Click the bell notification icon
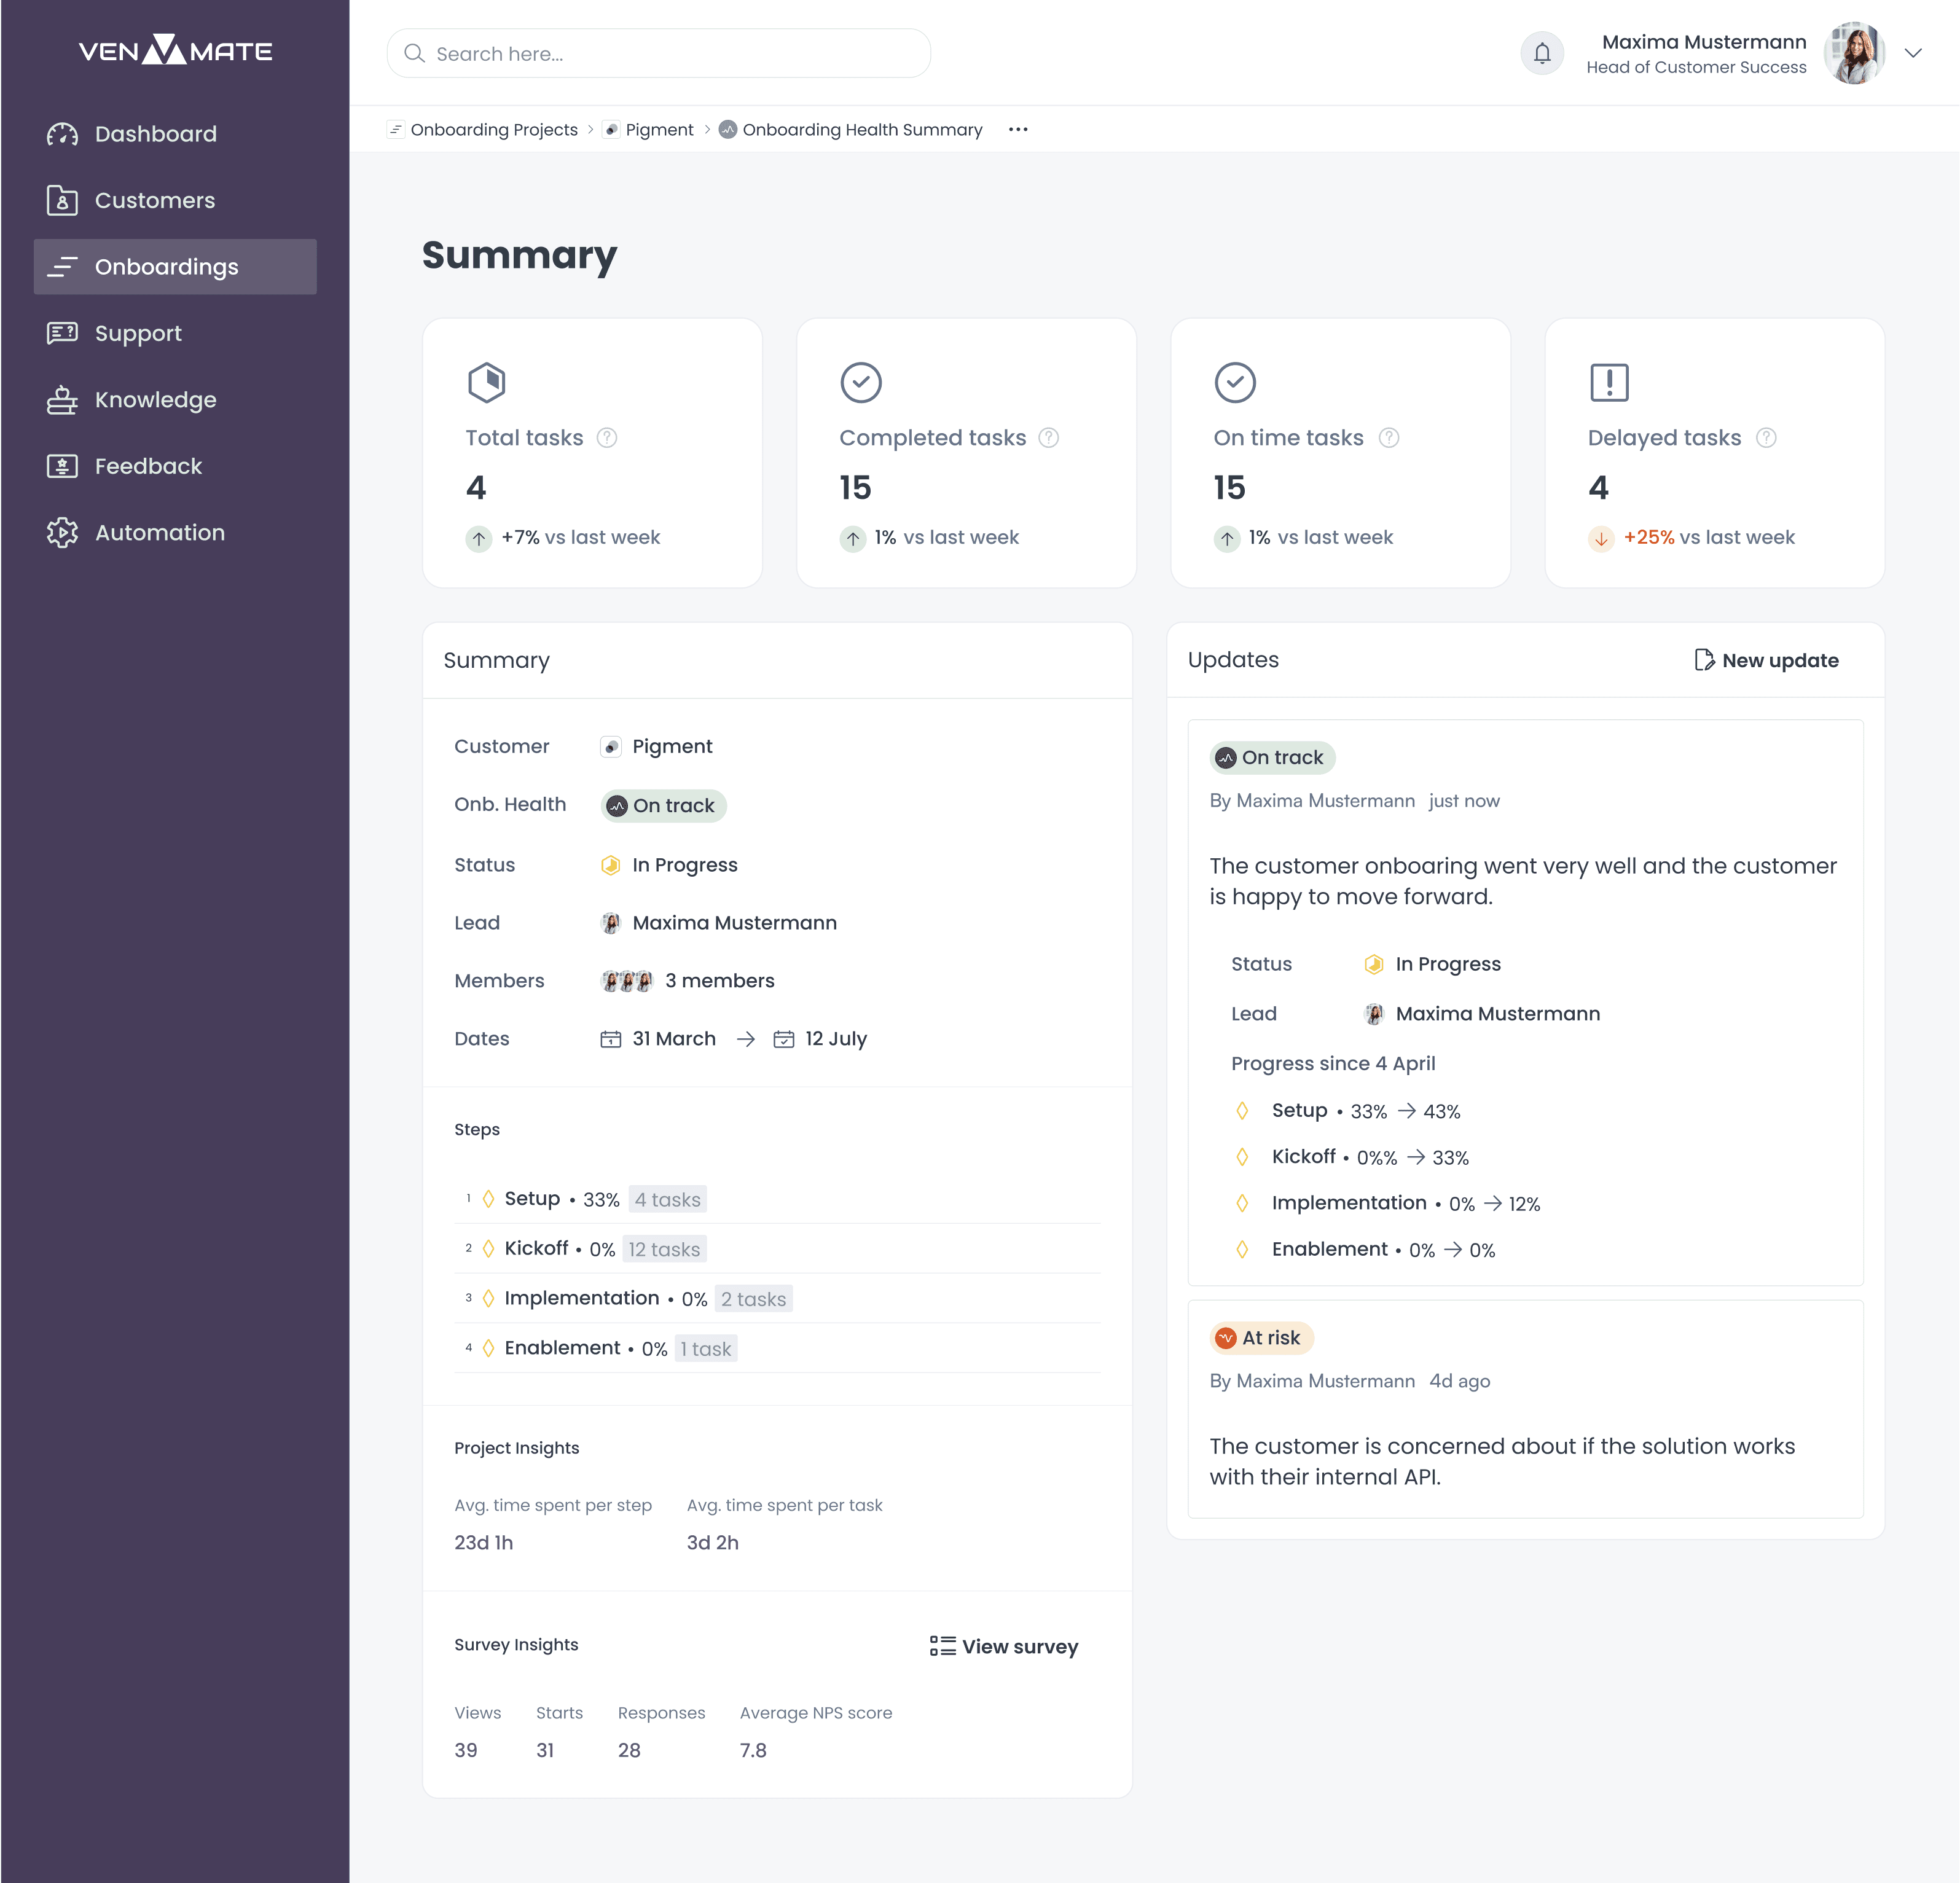1960x1883 pixels. pos(1540,52)
